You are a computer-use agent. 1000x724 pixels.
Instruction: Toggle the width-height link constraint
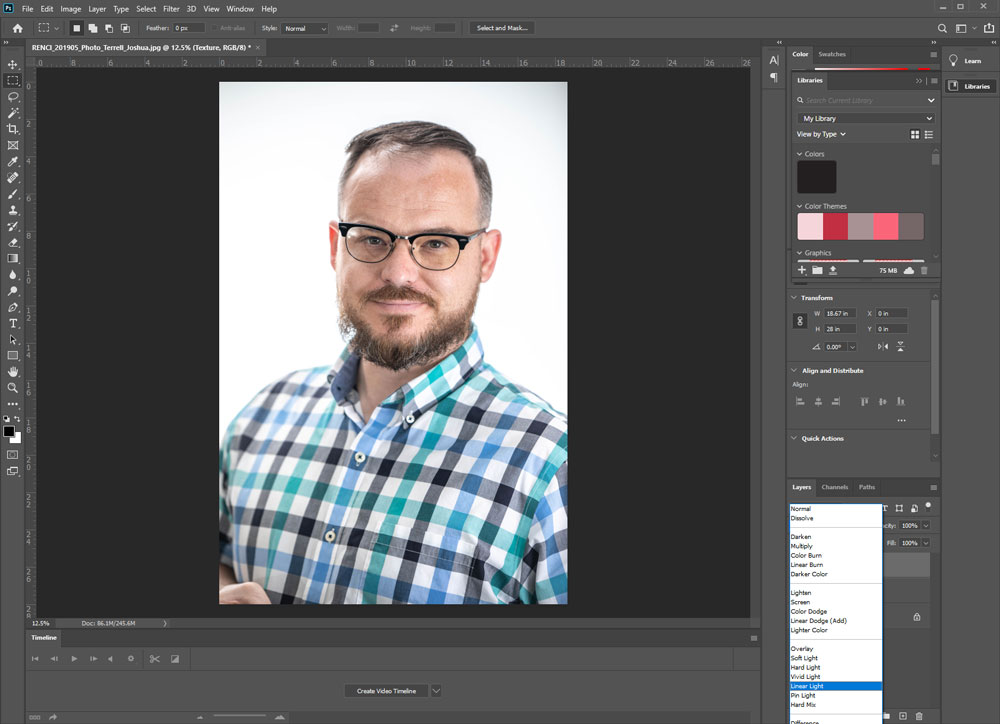pyautogui.click(x=799, y=321)
